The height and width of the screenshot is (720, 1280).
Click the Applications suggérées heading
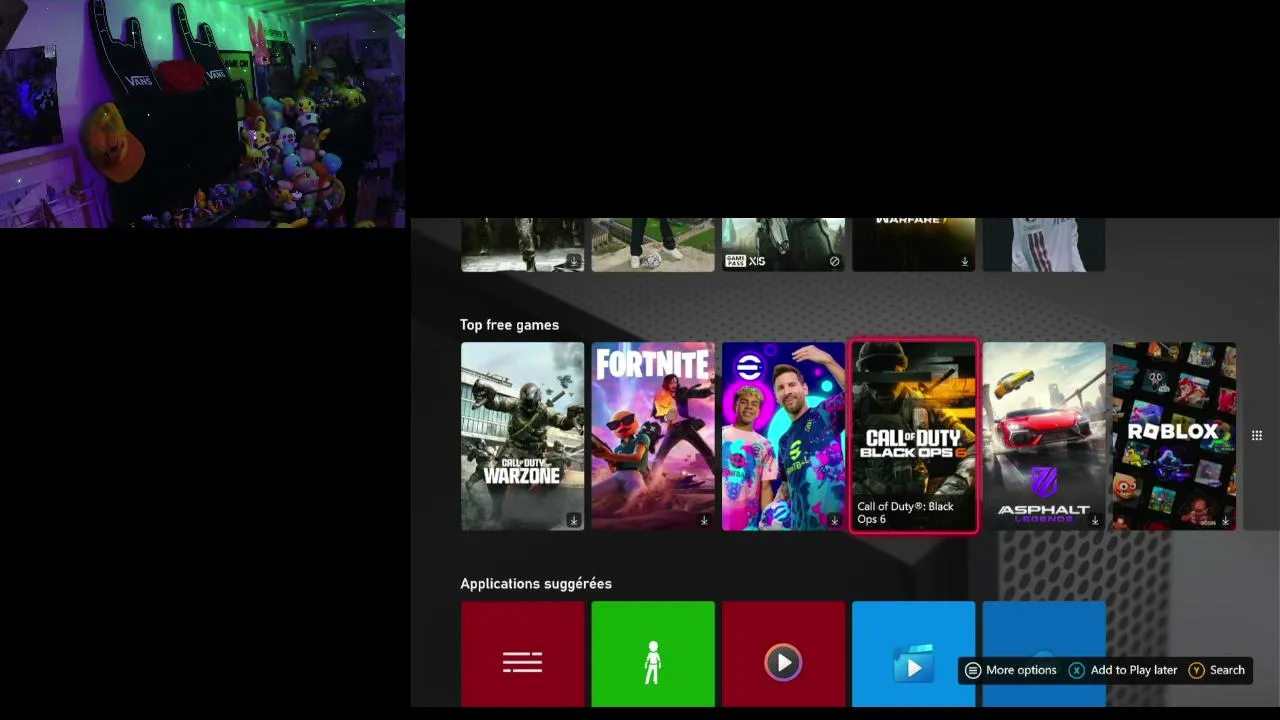(x=536, y=583)
